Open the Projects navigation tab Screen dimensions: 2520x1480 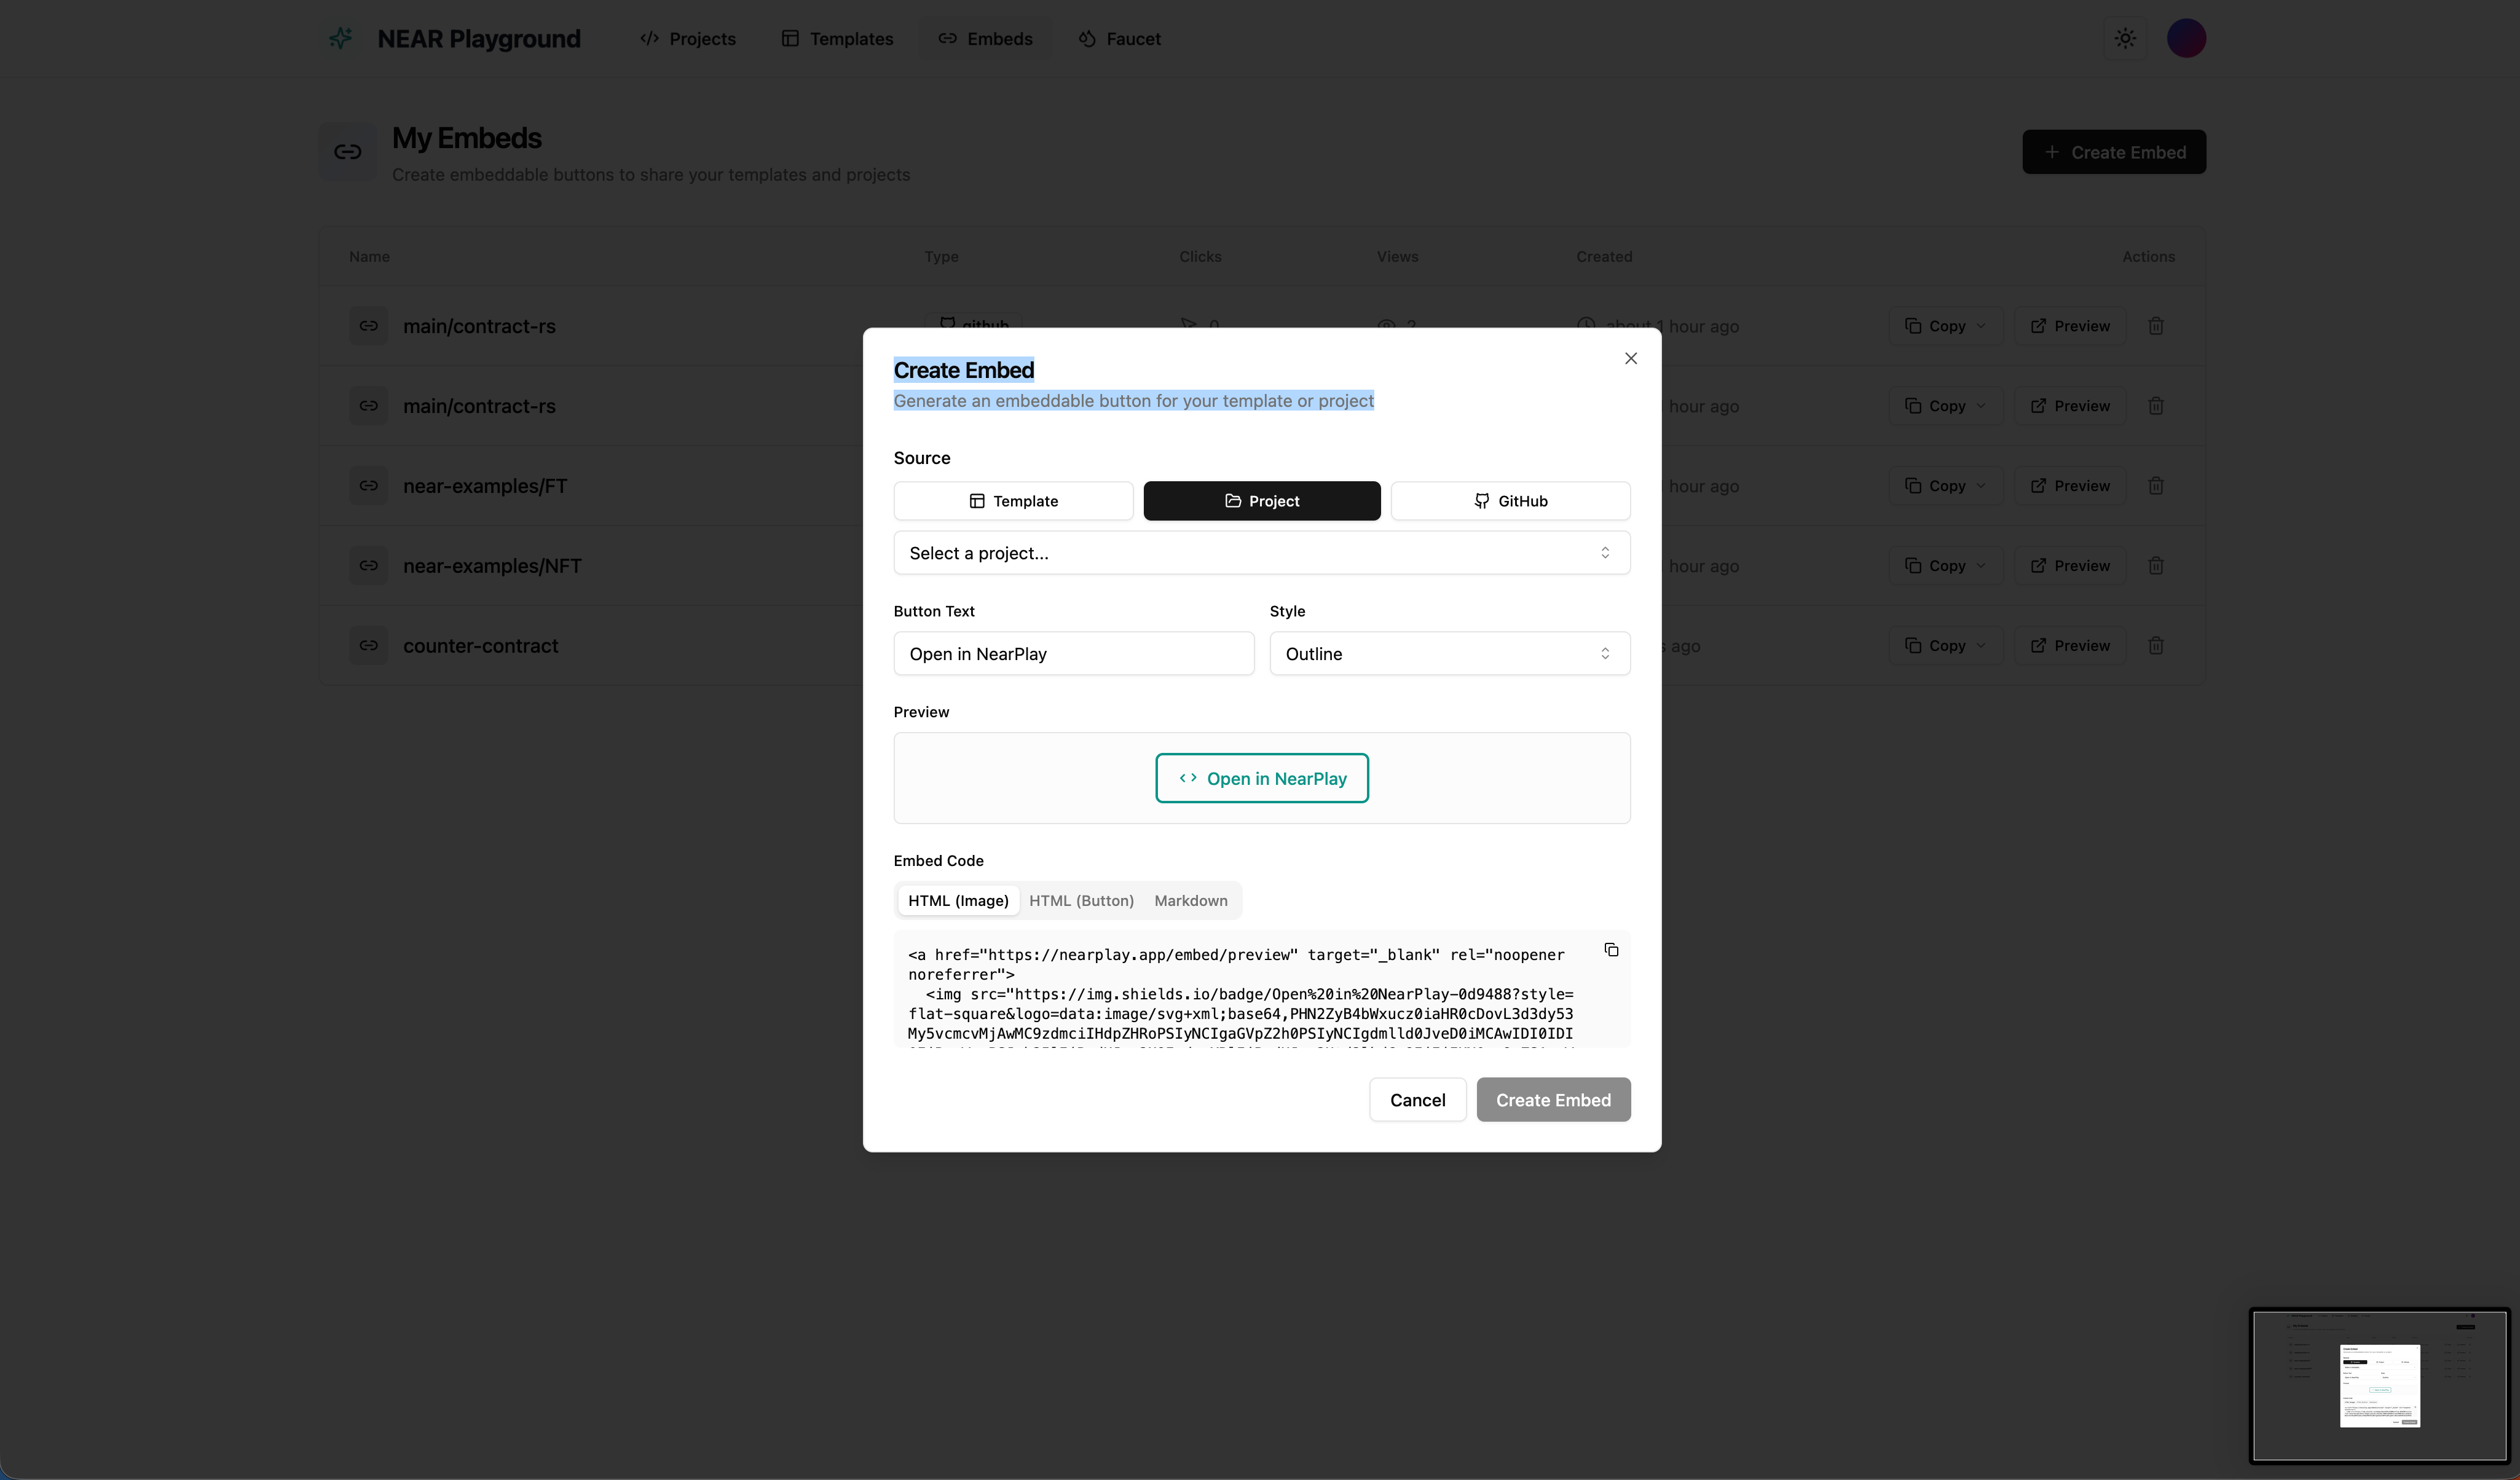pos(688,38)
